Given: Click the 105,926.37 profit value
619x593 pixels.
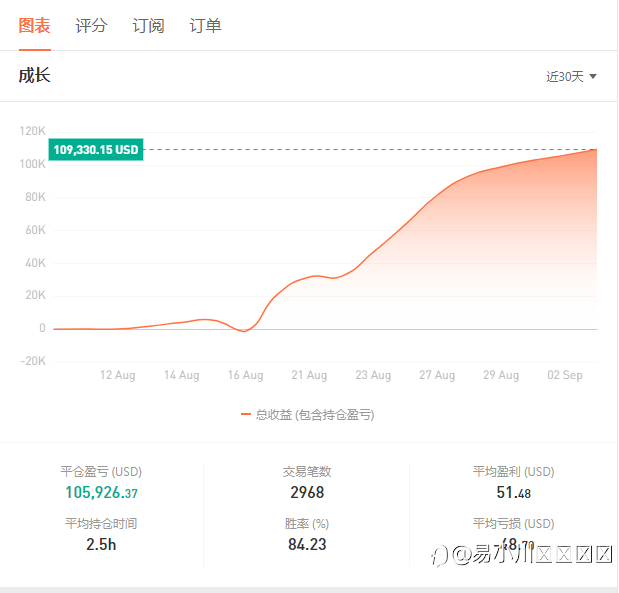Looking at the screenshot, I should tap(101, 492).
